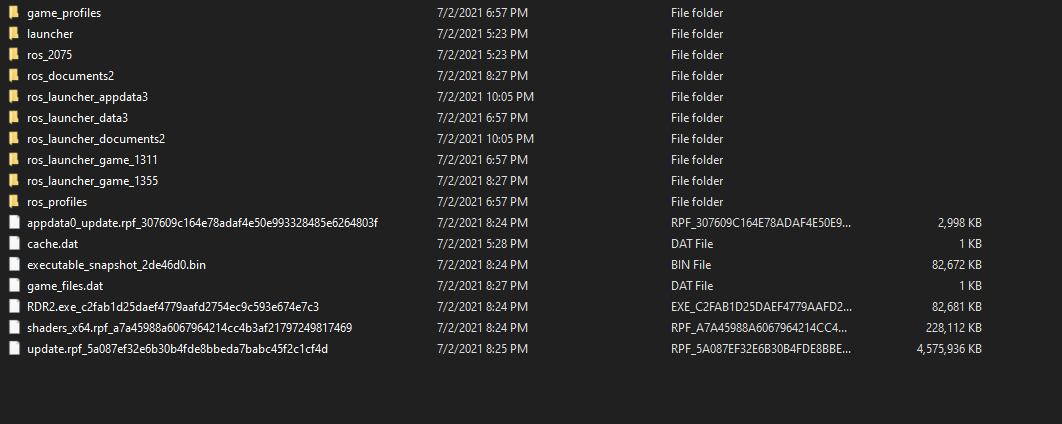Select the update.rpf file name
This screenshot has width=1062, height=424.
pyautogui.click(x=177, y=349)
